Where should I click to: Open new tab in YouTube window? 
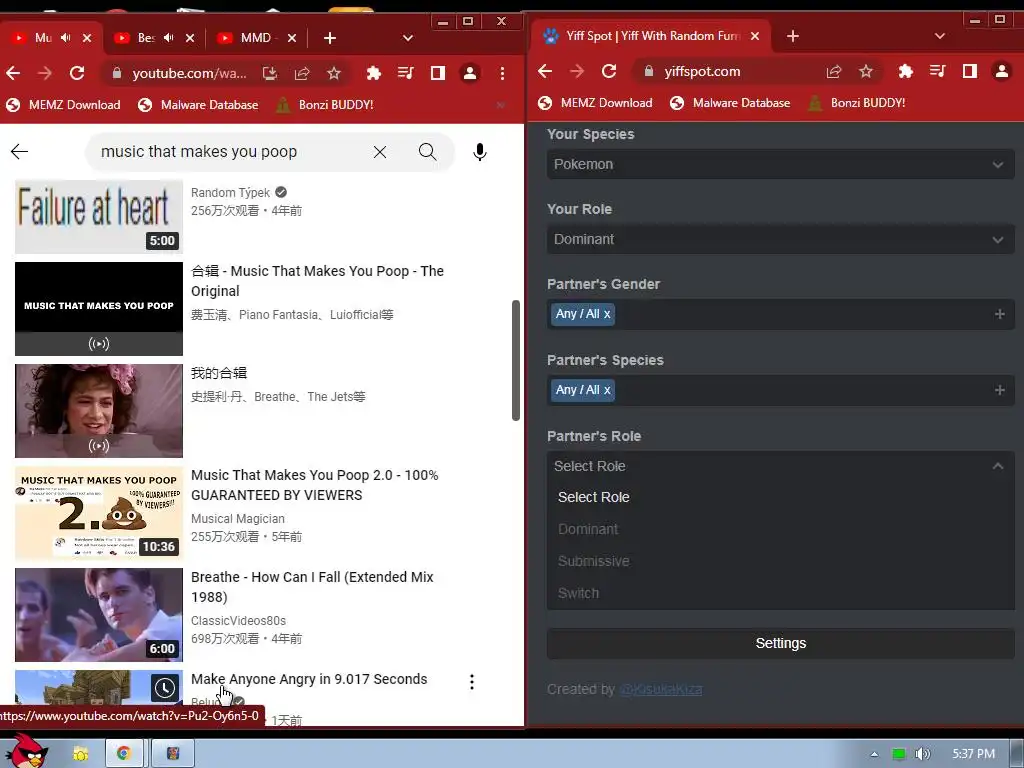click(x=330, y=38)
